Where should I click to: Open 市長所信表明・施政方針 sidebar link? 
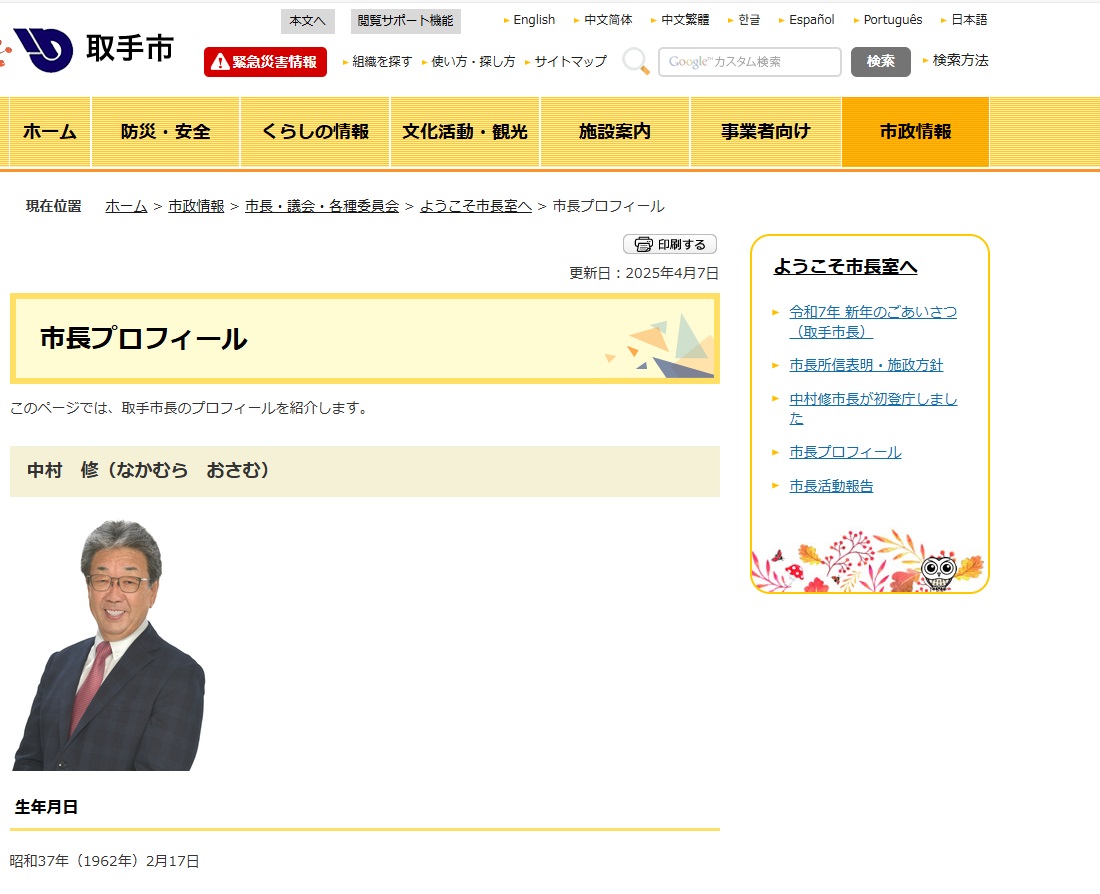click(x=866, y=365)
